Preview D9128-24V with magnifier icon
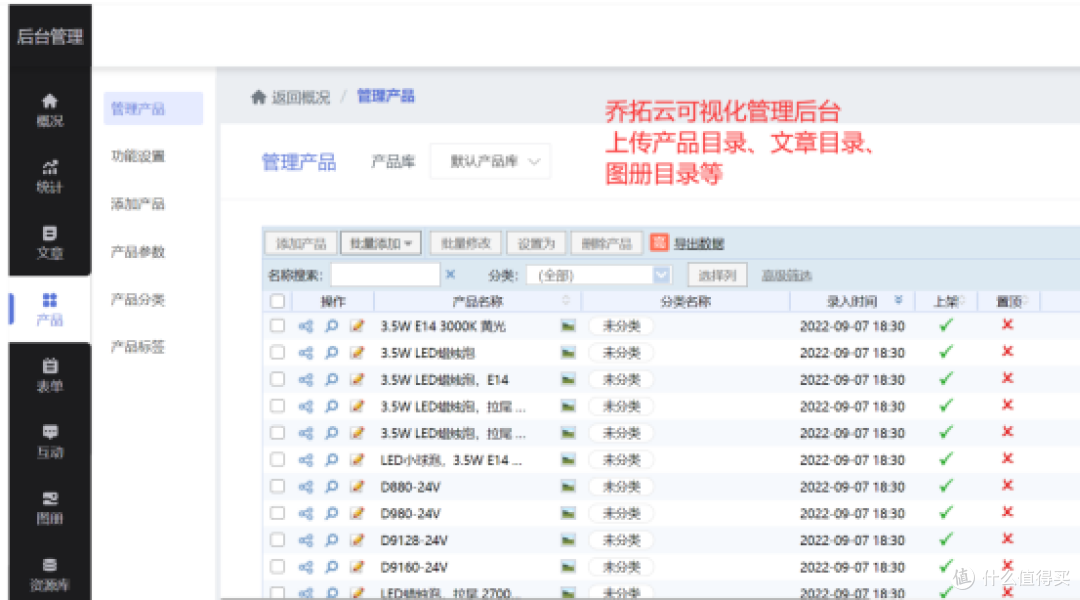 331,540
